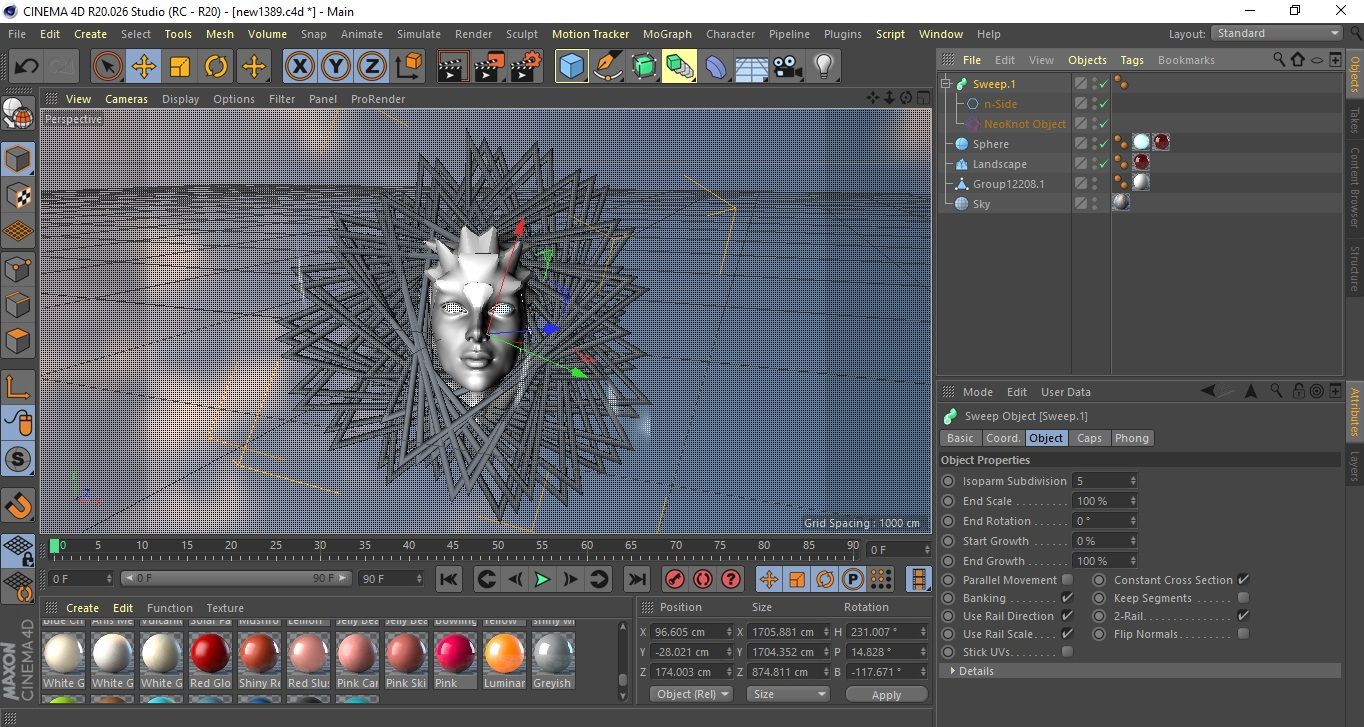Screen dimensions: 1364x727
Task: Step the End Scale value arrows
Action: pyautogui.click(x=1133, y=501)
